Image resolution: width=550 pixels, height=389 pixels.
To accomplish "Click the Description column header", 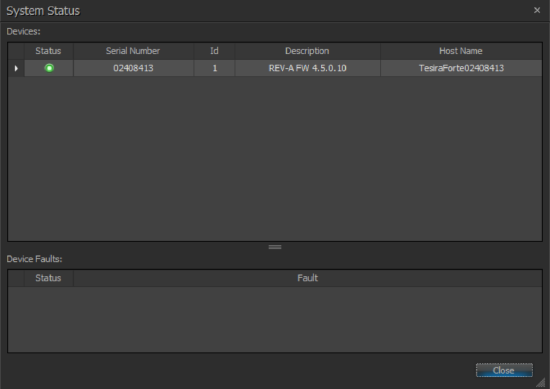I will click(x=307, y=51).
